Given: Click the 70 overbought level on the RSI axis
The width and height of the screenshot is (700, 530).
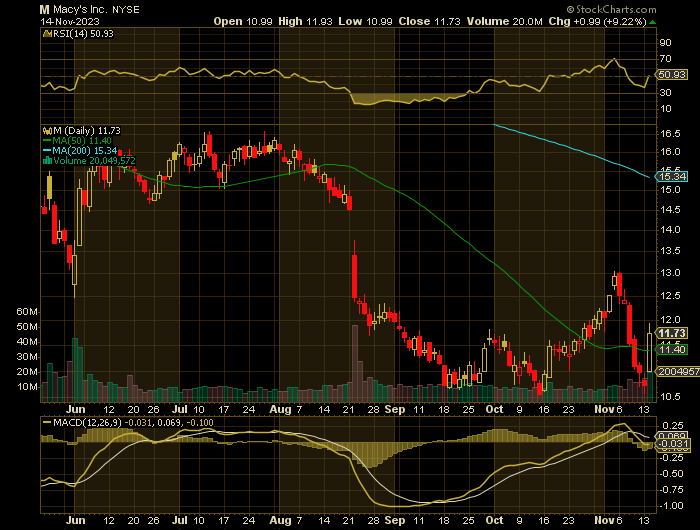Looking at the screenshot, I should [665, 58].
